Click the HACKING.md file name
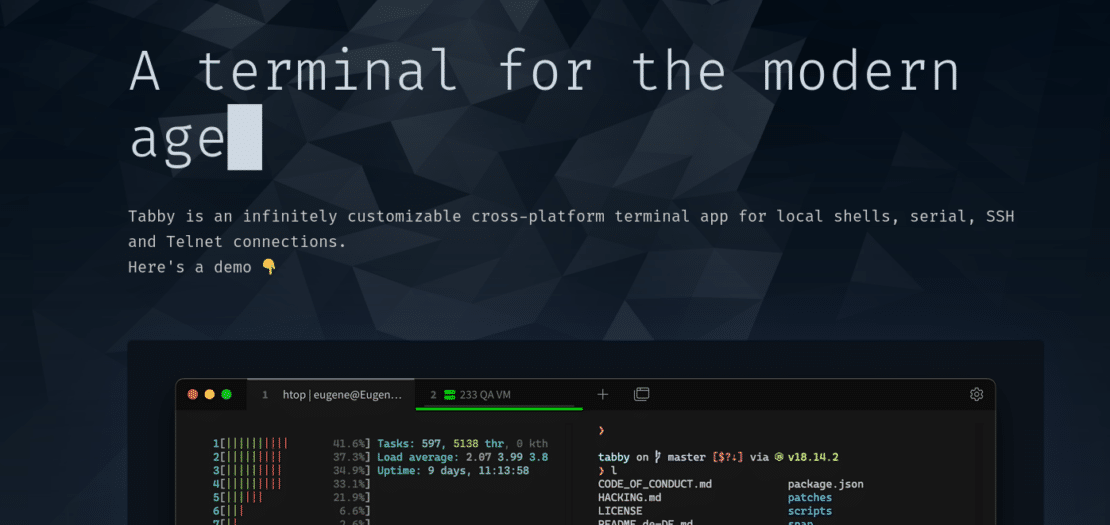This screenshot has width=1110, height=525. [629, 497]
